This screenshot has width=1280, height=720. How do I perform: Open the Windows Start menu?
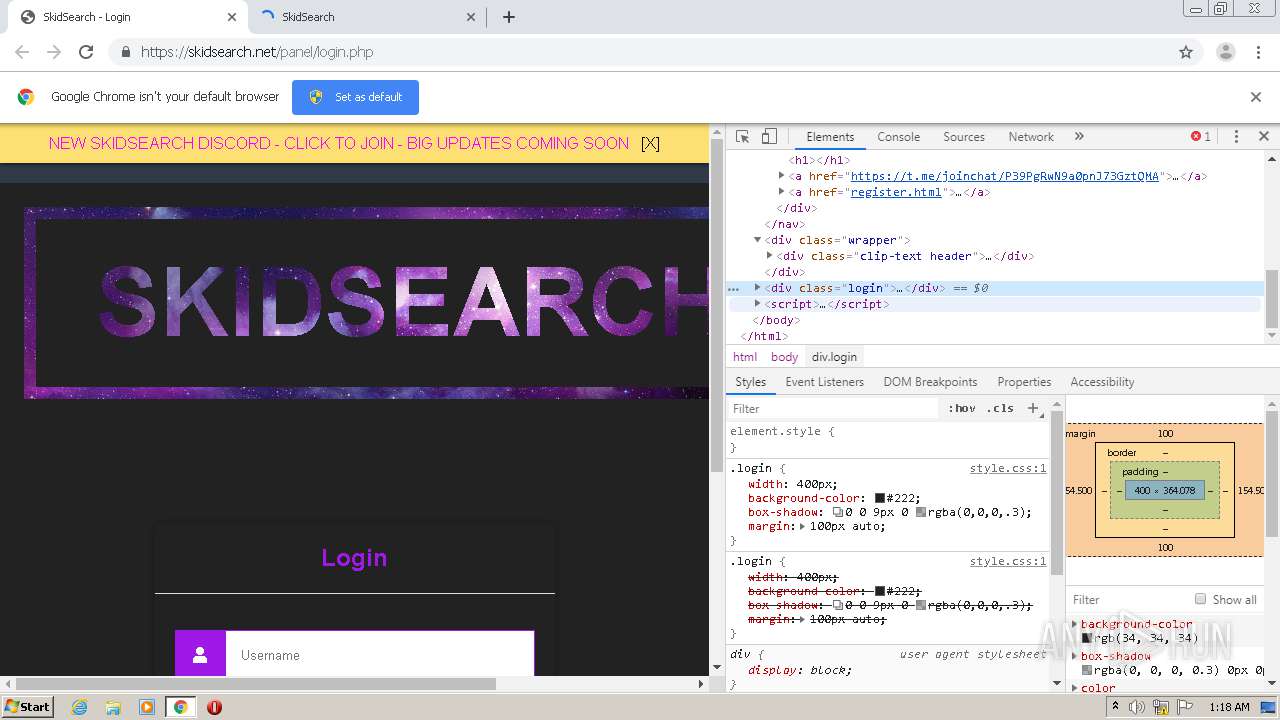coord(27,706)
